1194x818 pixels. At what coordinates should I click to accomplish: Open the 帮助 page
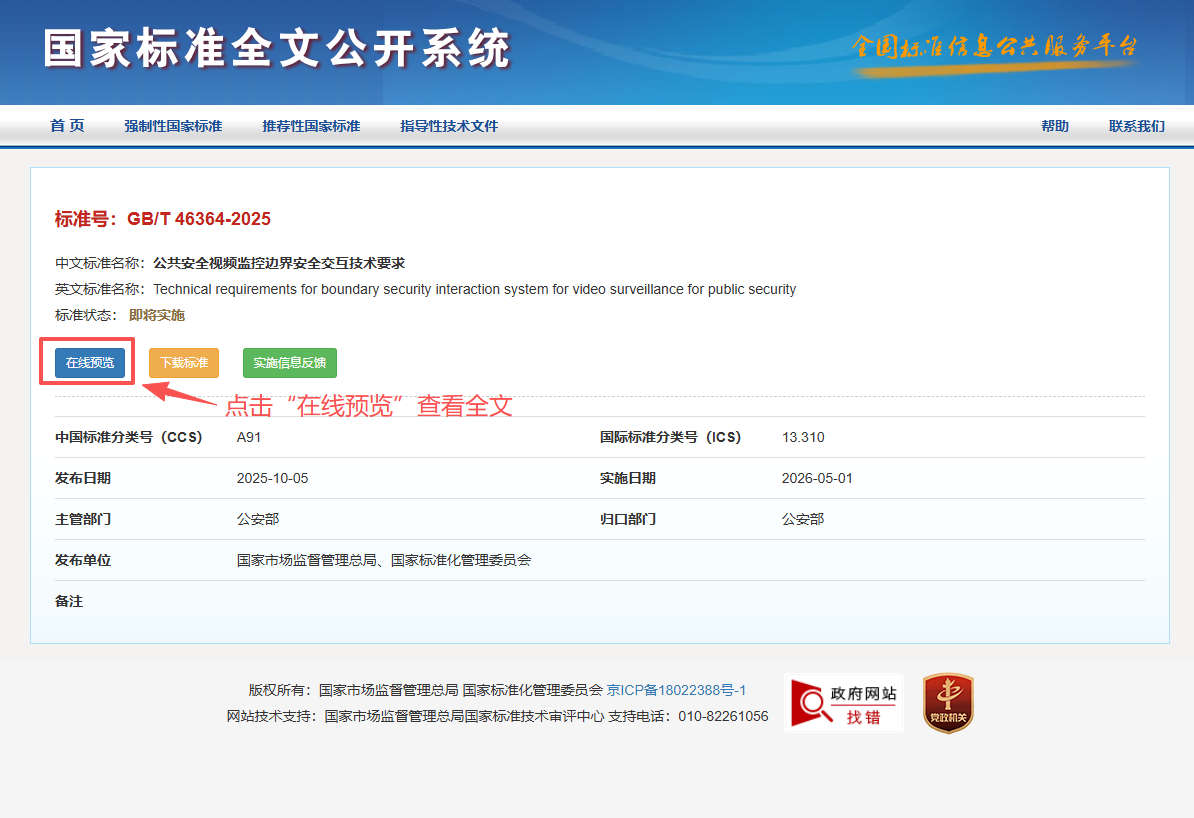[1054, 126]
